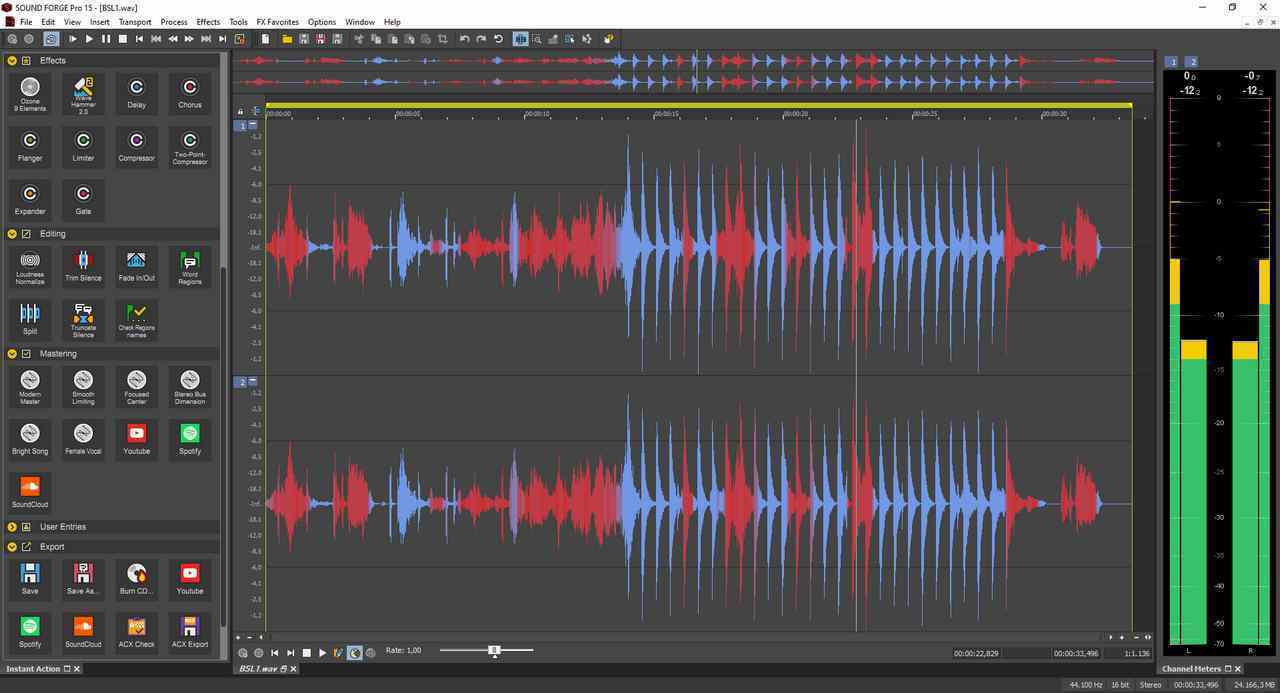Run Truncate Silence
The height and width of the screenshot is (693, 1280).
pyautogui.click(x=83, y=320)
